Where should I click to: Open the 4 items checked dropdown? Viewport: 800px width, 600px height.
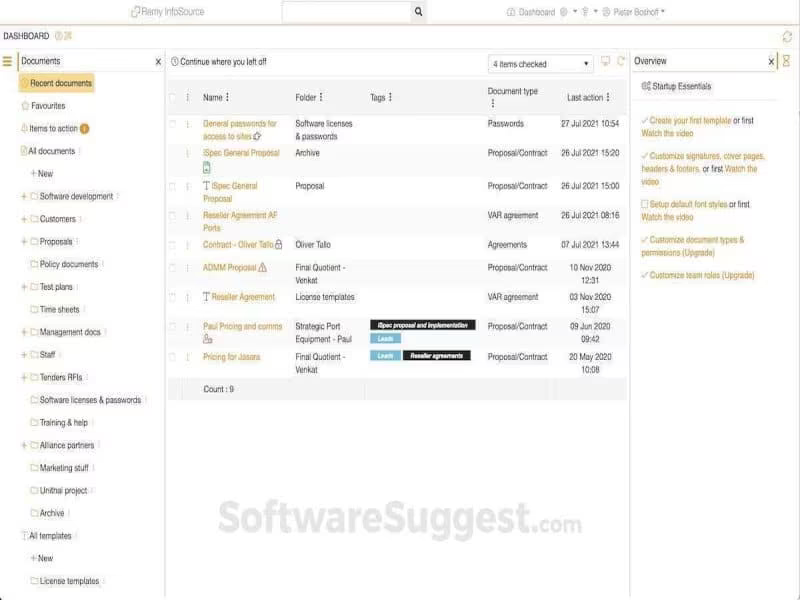[540, 64]
